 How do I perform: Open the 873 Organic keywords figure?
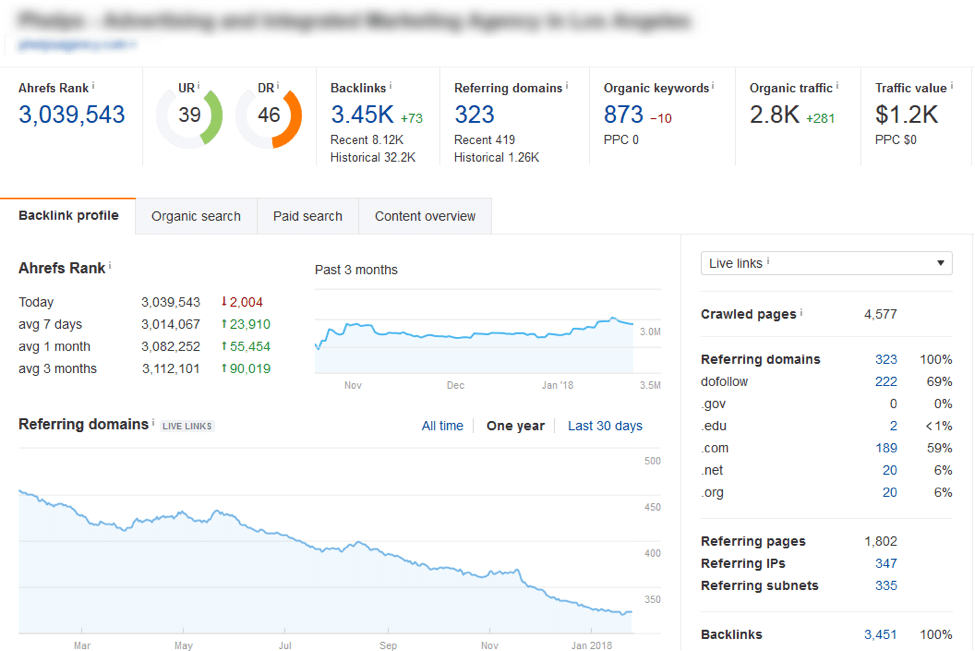point(623,114)
